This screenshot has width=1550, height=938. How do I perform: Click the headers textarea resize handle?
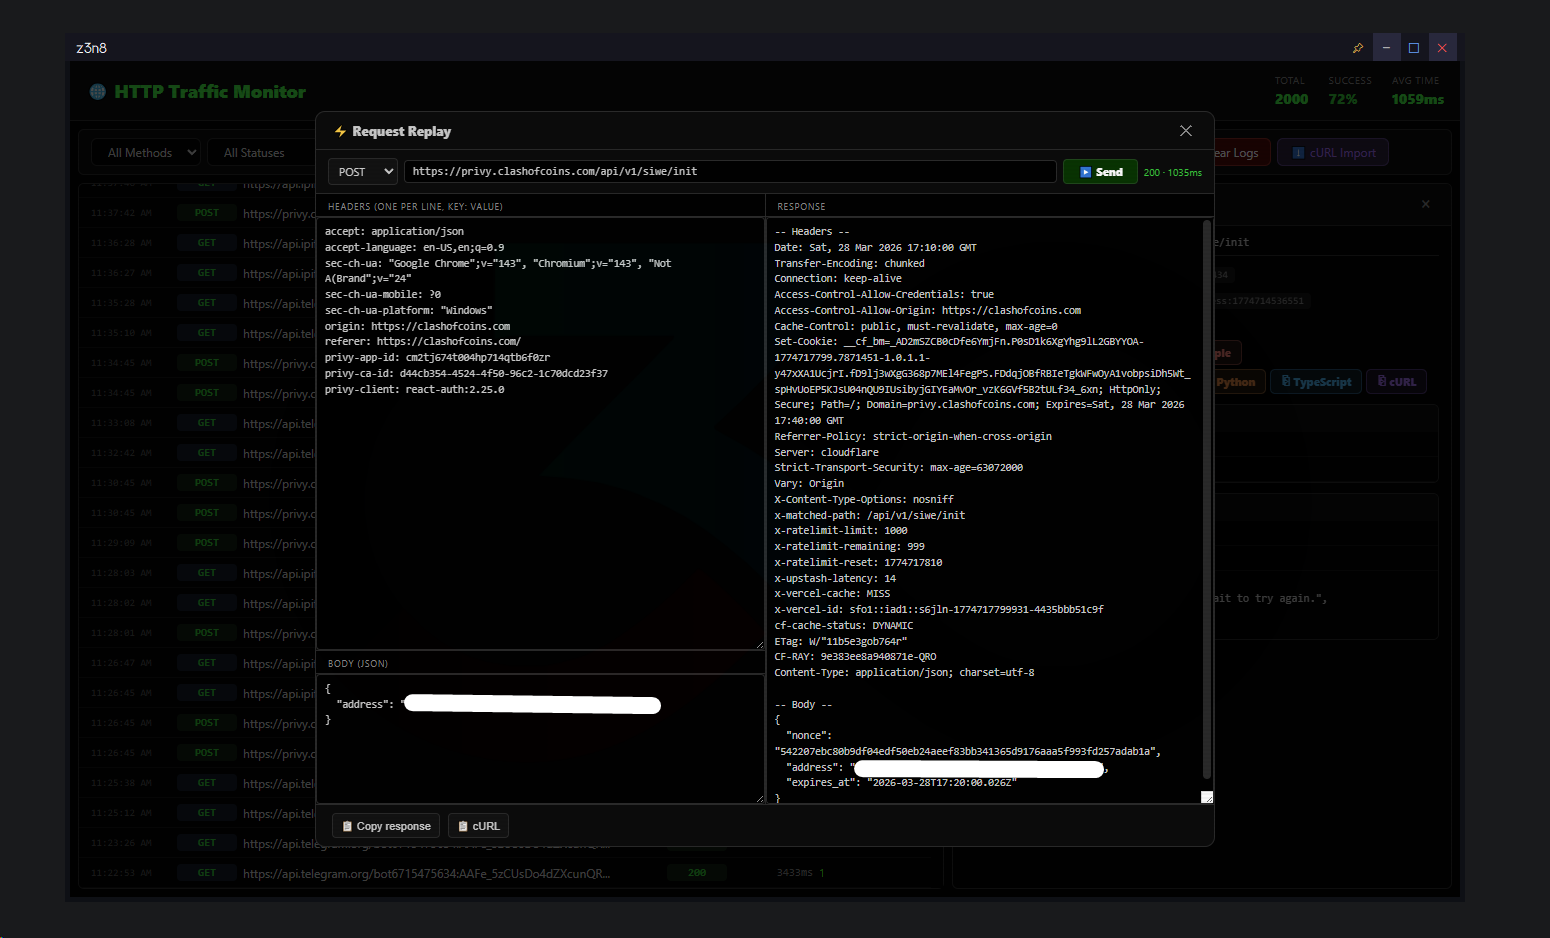759,645
